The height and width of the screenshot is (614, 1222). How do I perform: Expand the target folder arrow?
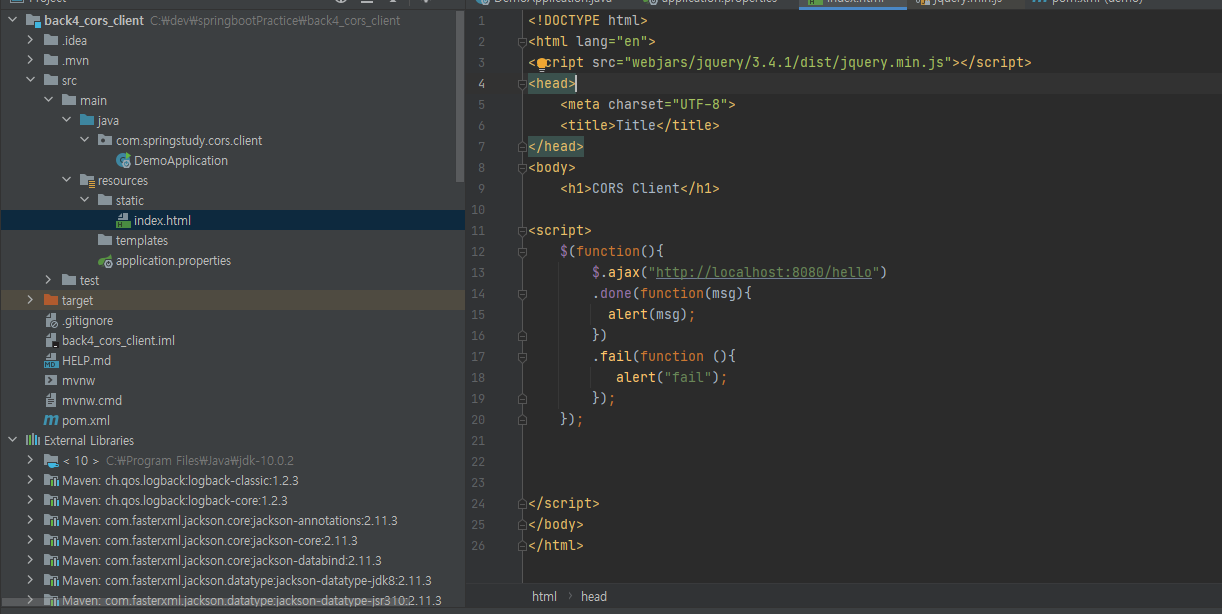tap(31, 300)
